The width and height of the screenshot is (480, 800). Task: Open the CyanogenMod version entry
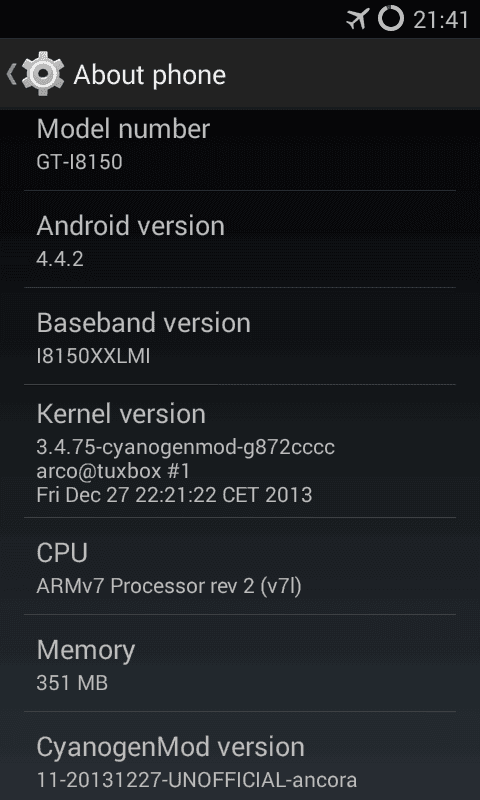click(240, 756)
